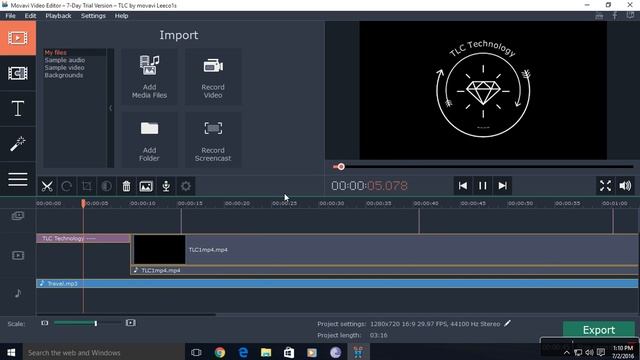
Task: Click the 00:00:30 ruler mark
Action: (x=331, y=203)
